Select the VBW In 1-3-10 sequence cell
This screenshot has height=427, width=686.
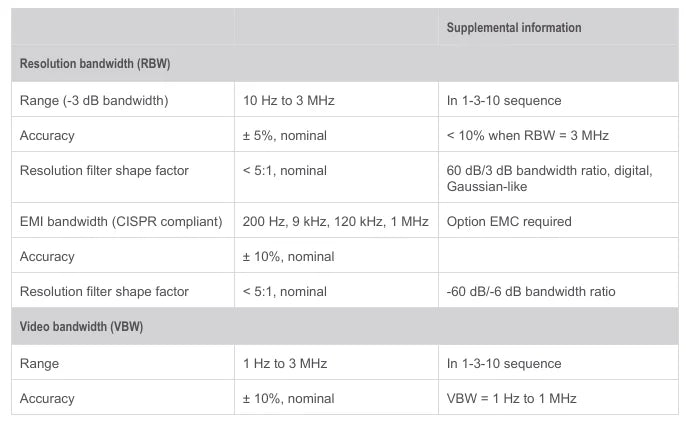pyautogui.click(x=504, y=363)
